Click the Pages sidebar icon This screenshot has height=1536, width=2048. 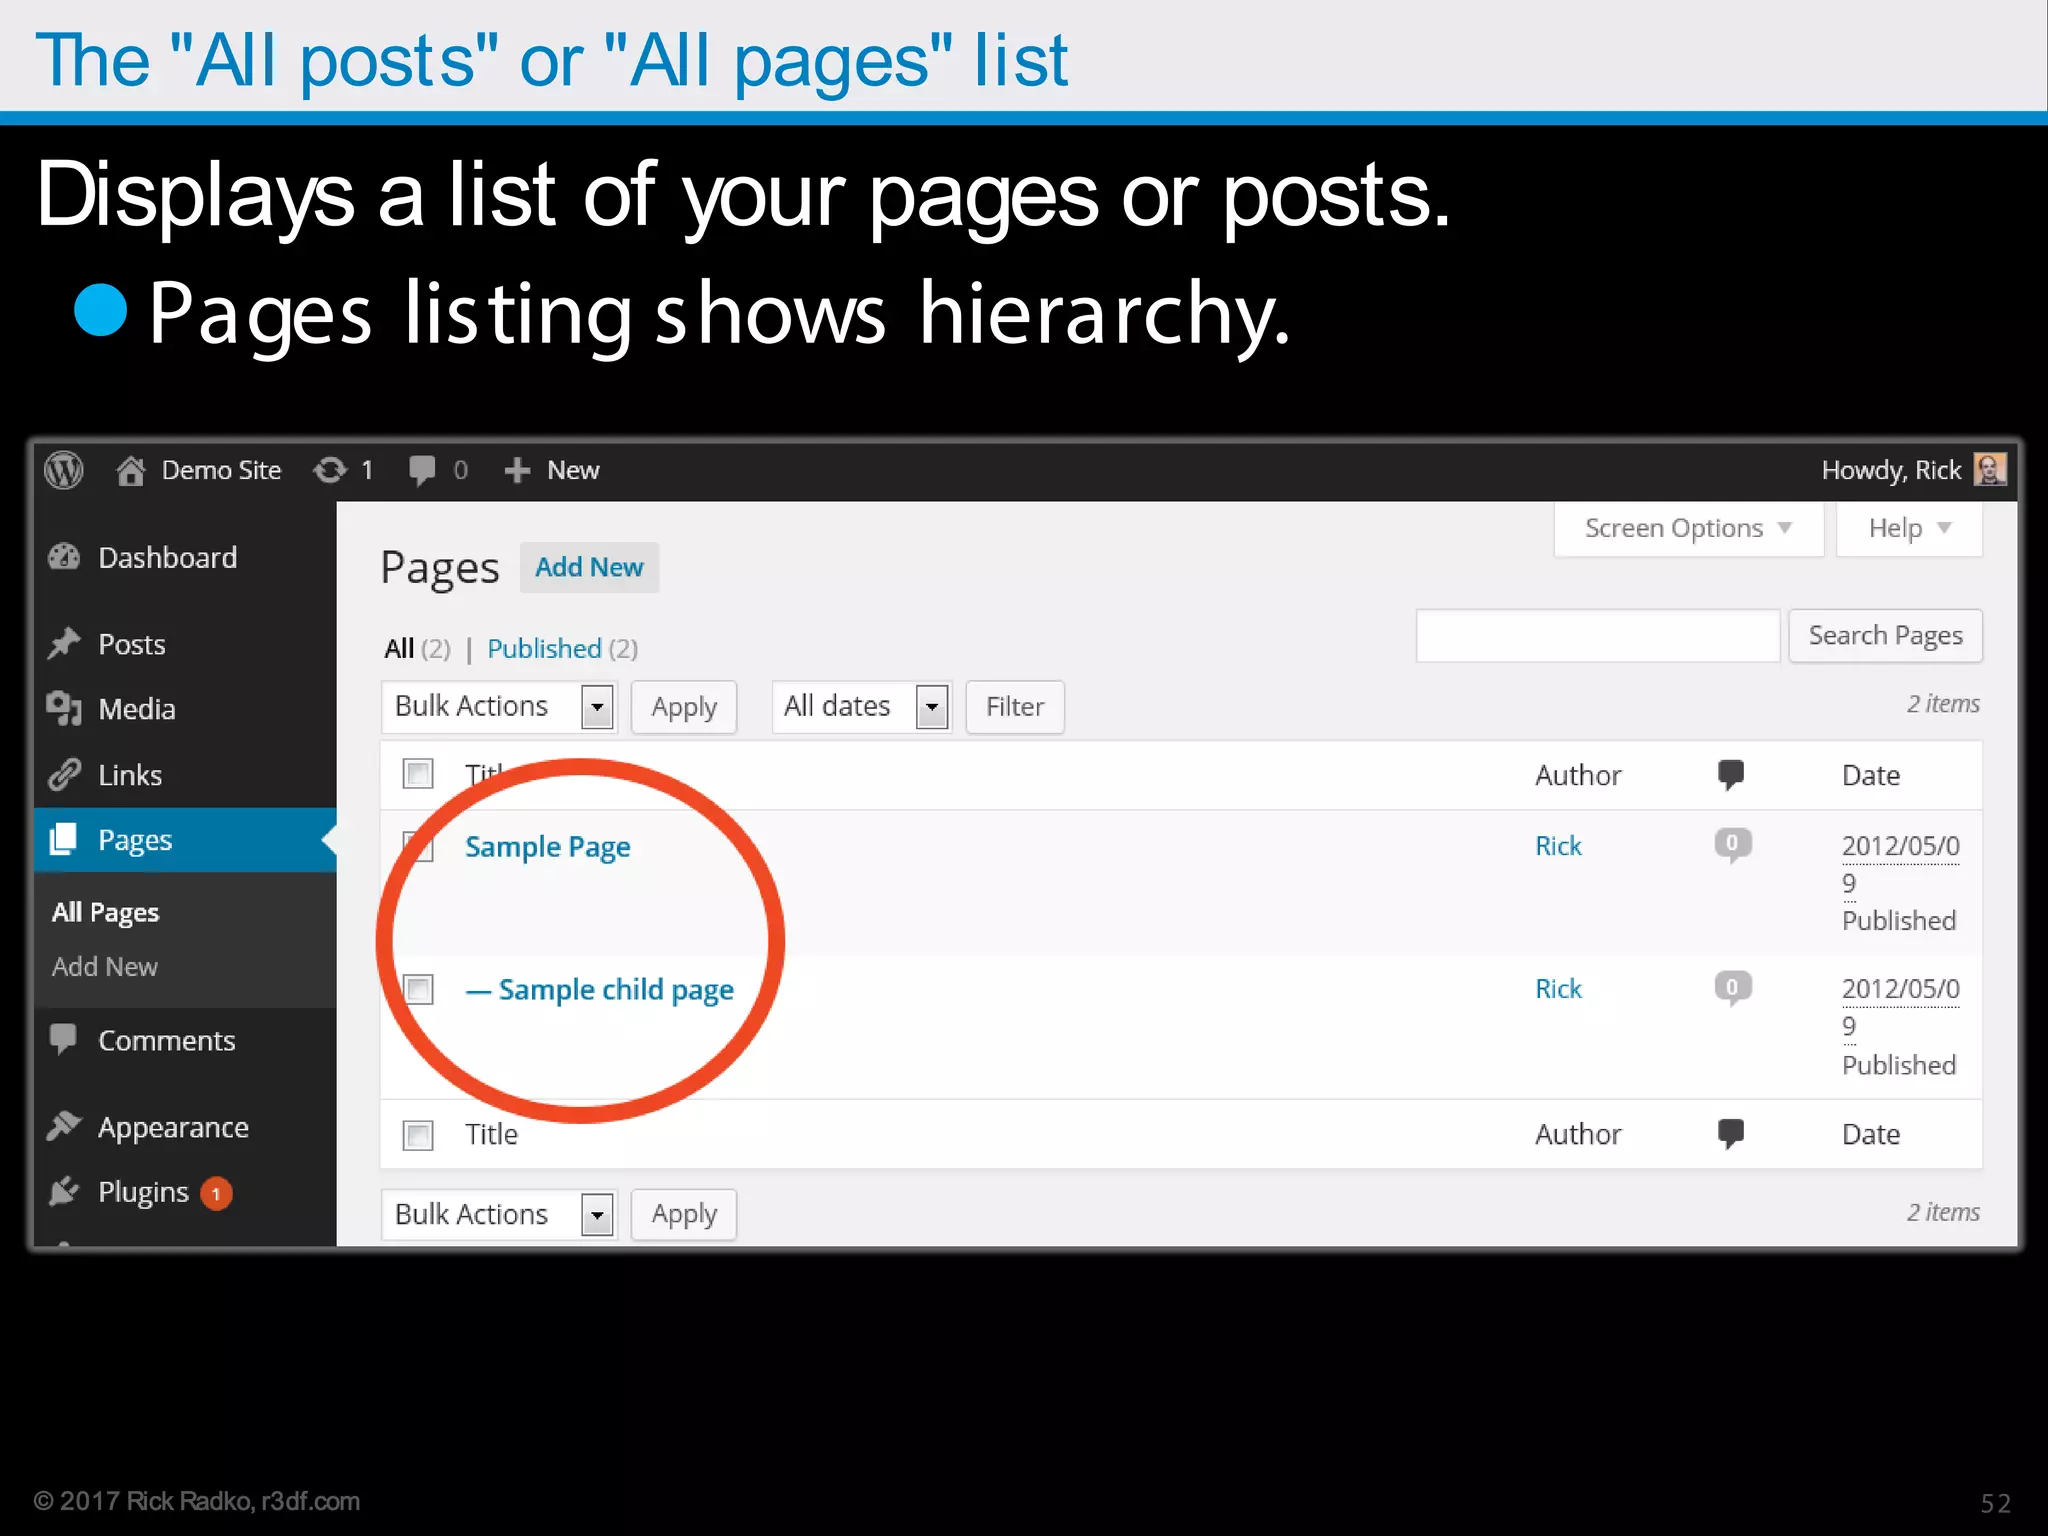coord(63,839)
